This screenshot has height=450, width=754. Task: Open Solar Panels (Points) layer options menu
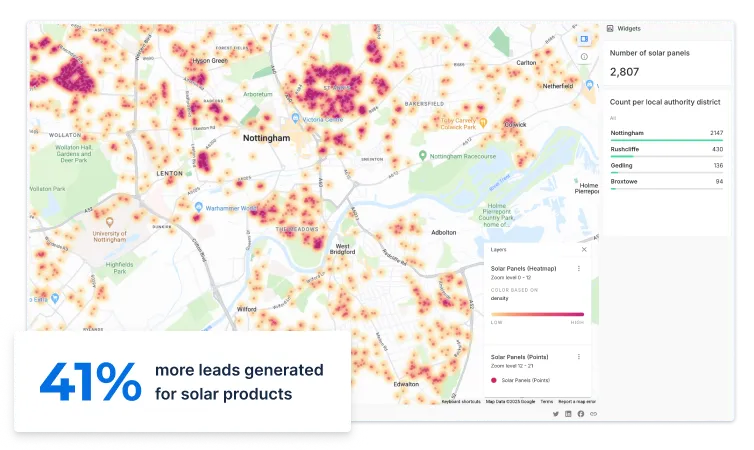tap(578, 357)
